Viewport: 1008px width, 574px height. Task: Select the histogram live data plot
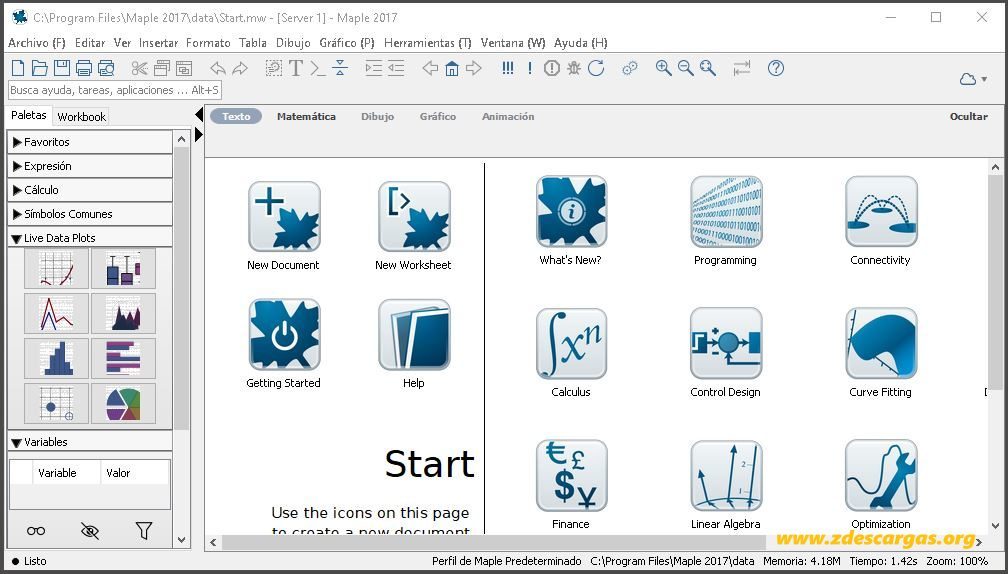57,359
